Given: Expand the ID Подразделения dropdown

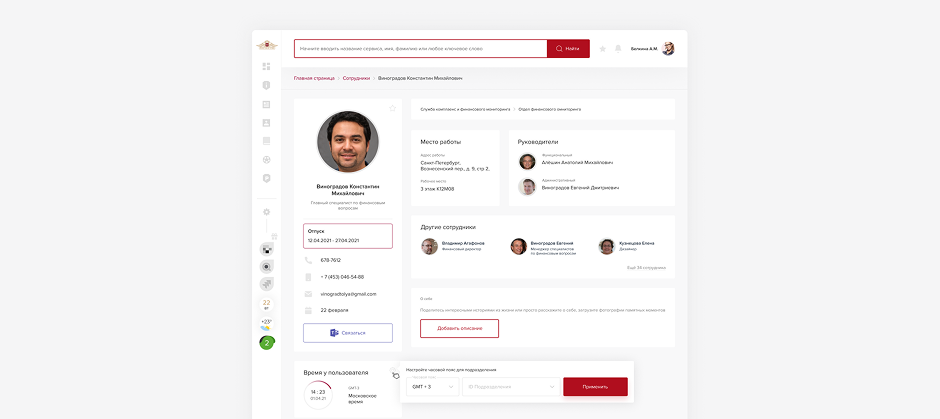Looking at the screenshot, I should click(x=510, y=386).
